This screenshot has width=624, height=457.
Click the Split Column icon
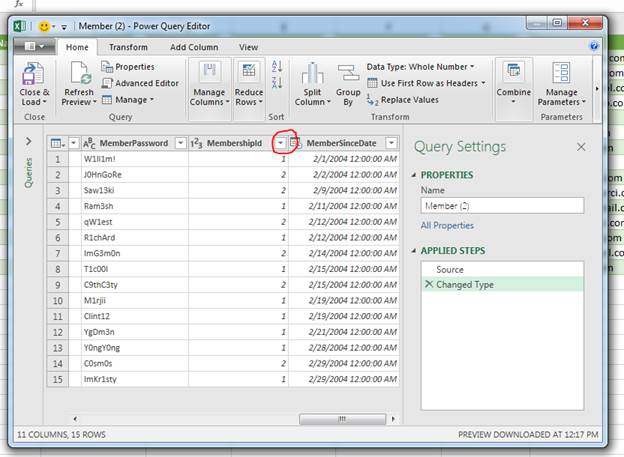(x=312, y=74)
